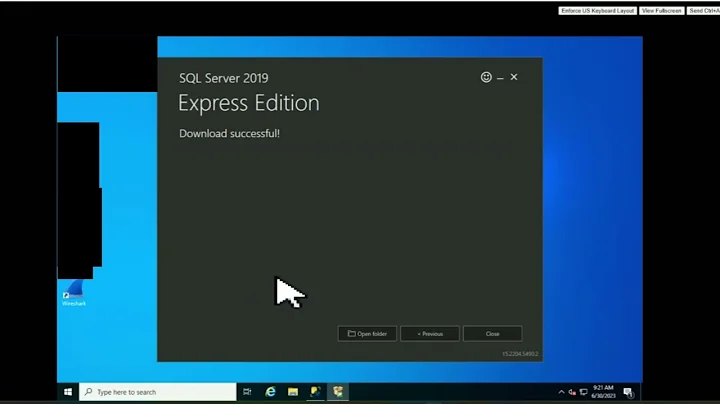Open the Windows Start menu

point(68,392)
